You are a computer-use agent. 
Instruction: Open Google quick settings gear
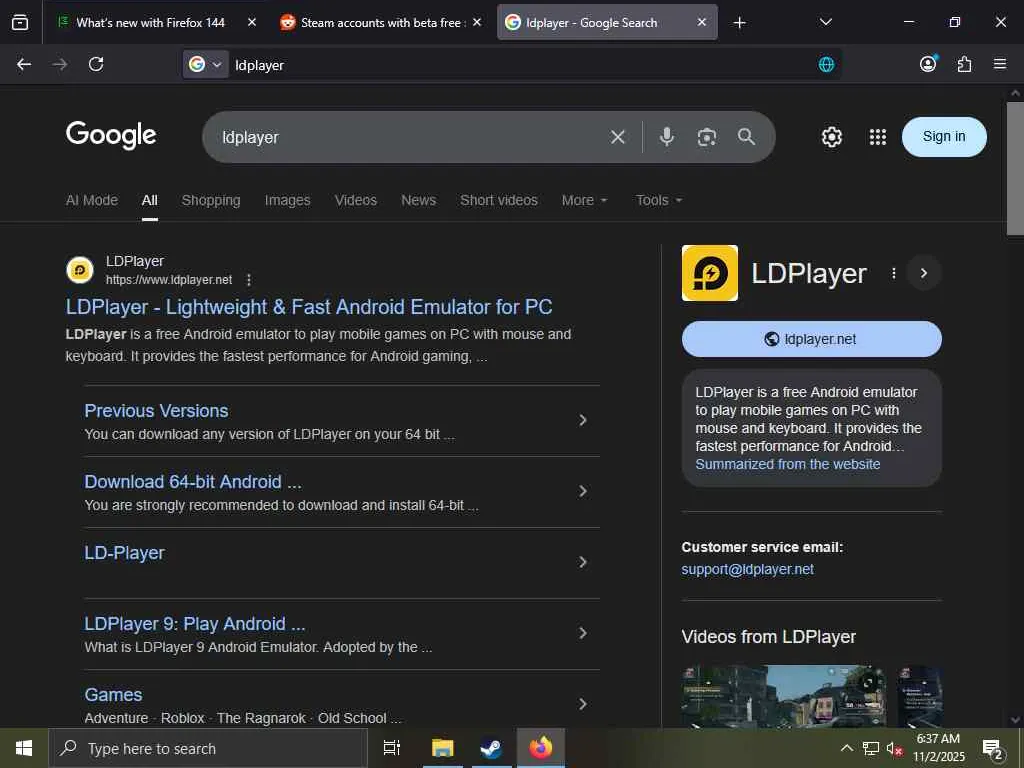coord(831,136)
